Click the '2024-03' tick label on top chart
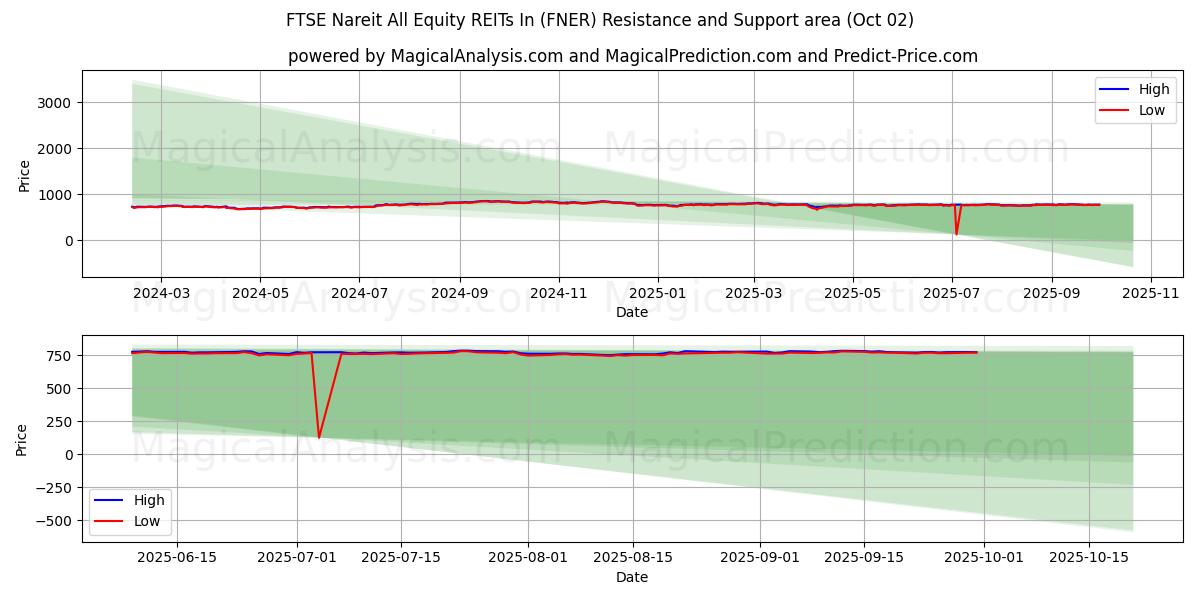Viewport: 1200px width, 600px height. pos(160,294)
